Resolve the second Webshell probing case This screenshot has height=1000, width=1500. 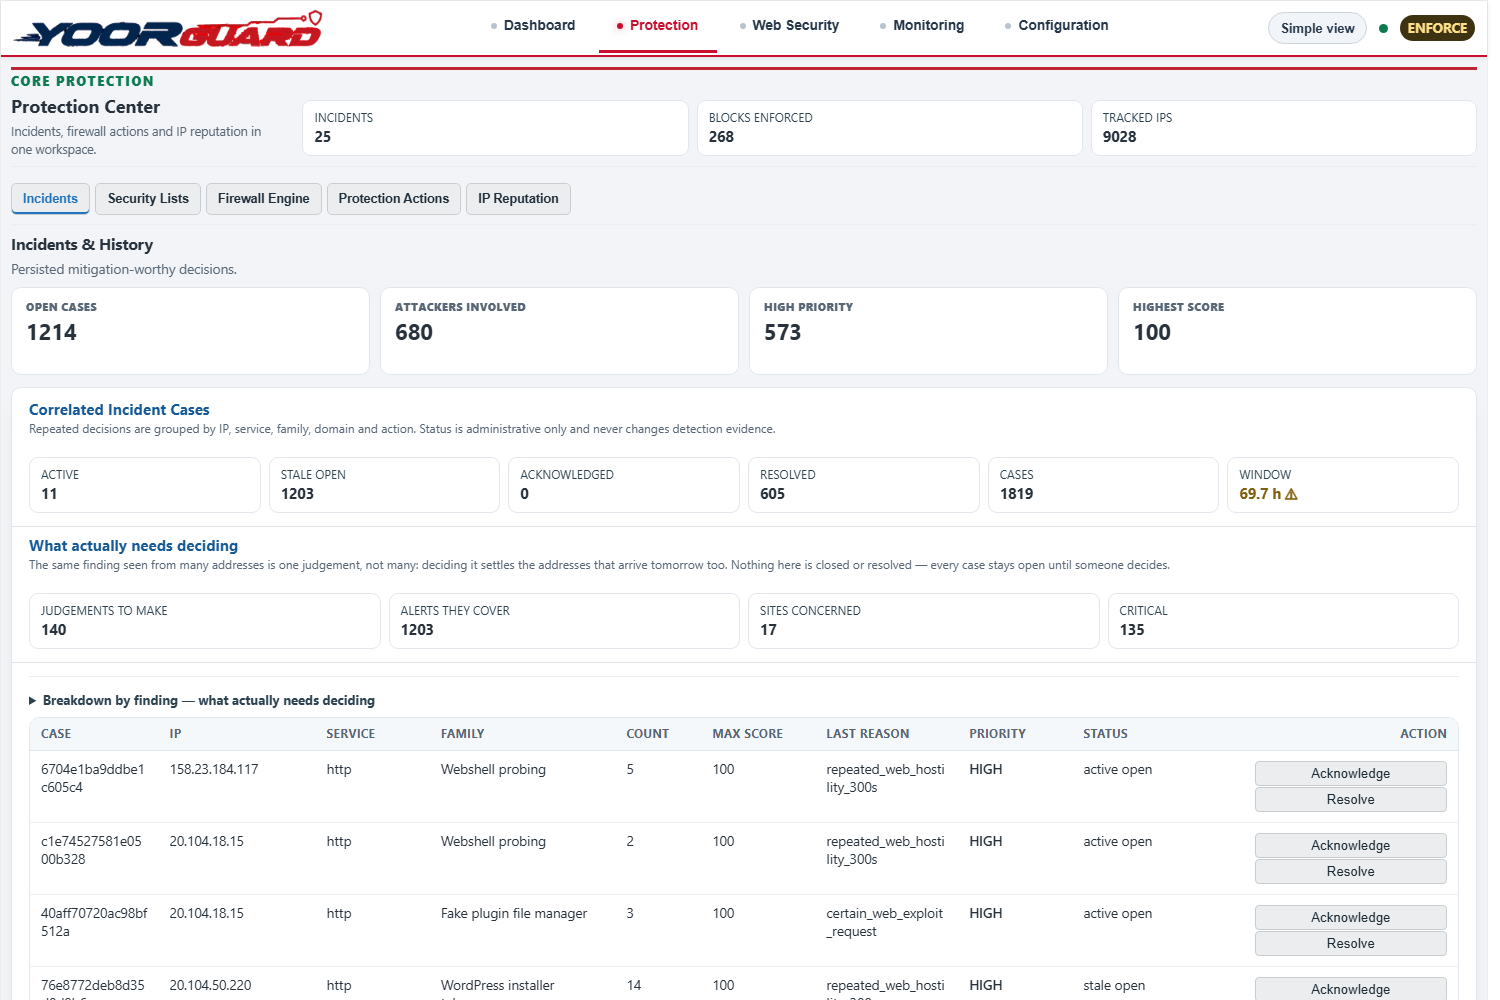coord(1350,871)
